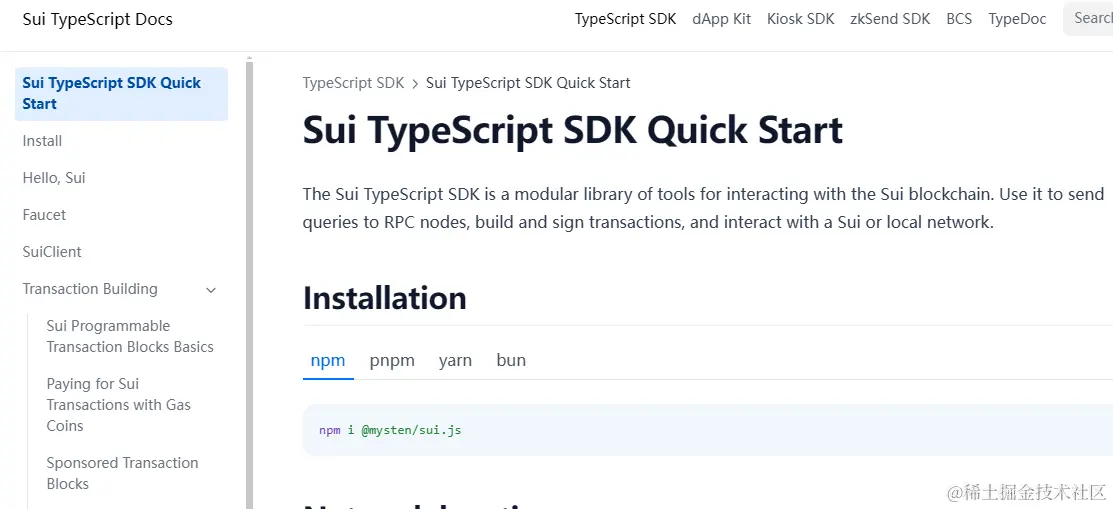Screen dimensions: 1113x509
Task: Go to Kiosk SDK section
Action: (801, 19)
